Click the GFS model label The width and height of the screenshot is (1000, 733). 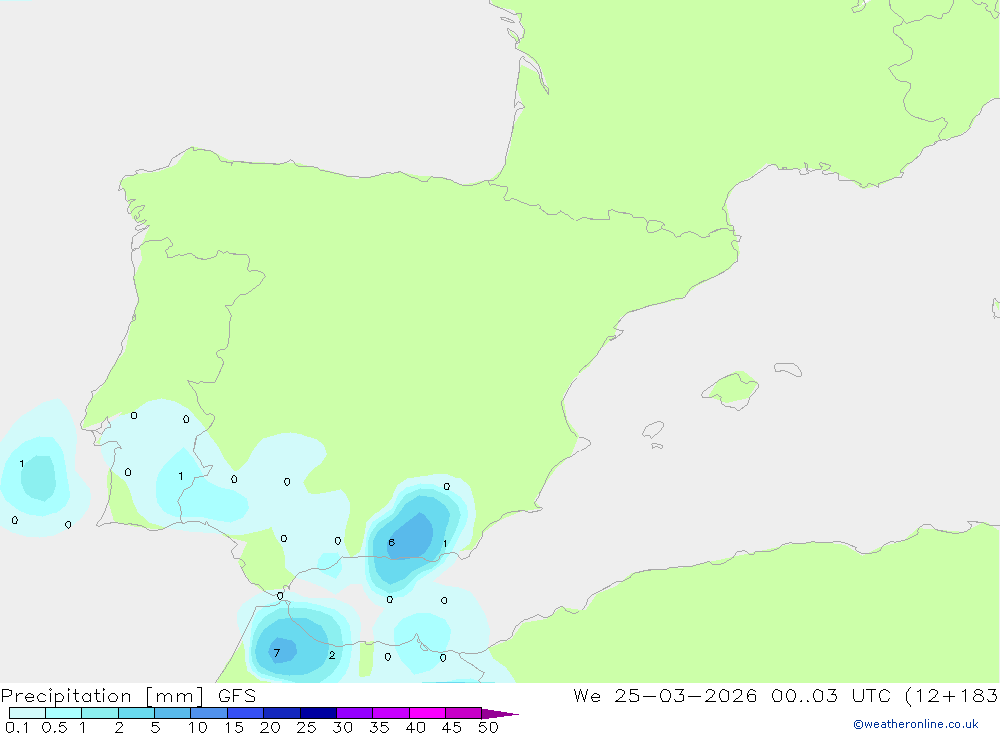click(x=237, y=696)
